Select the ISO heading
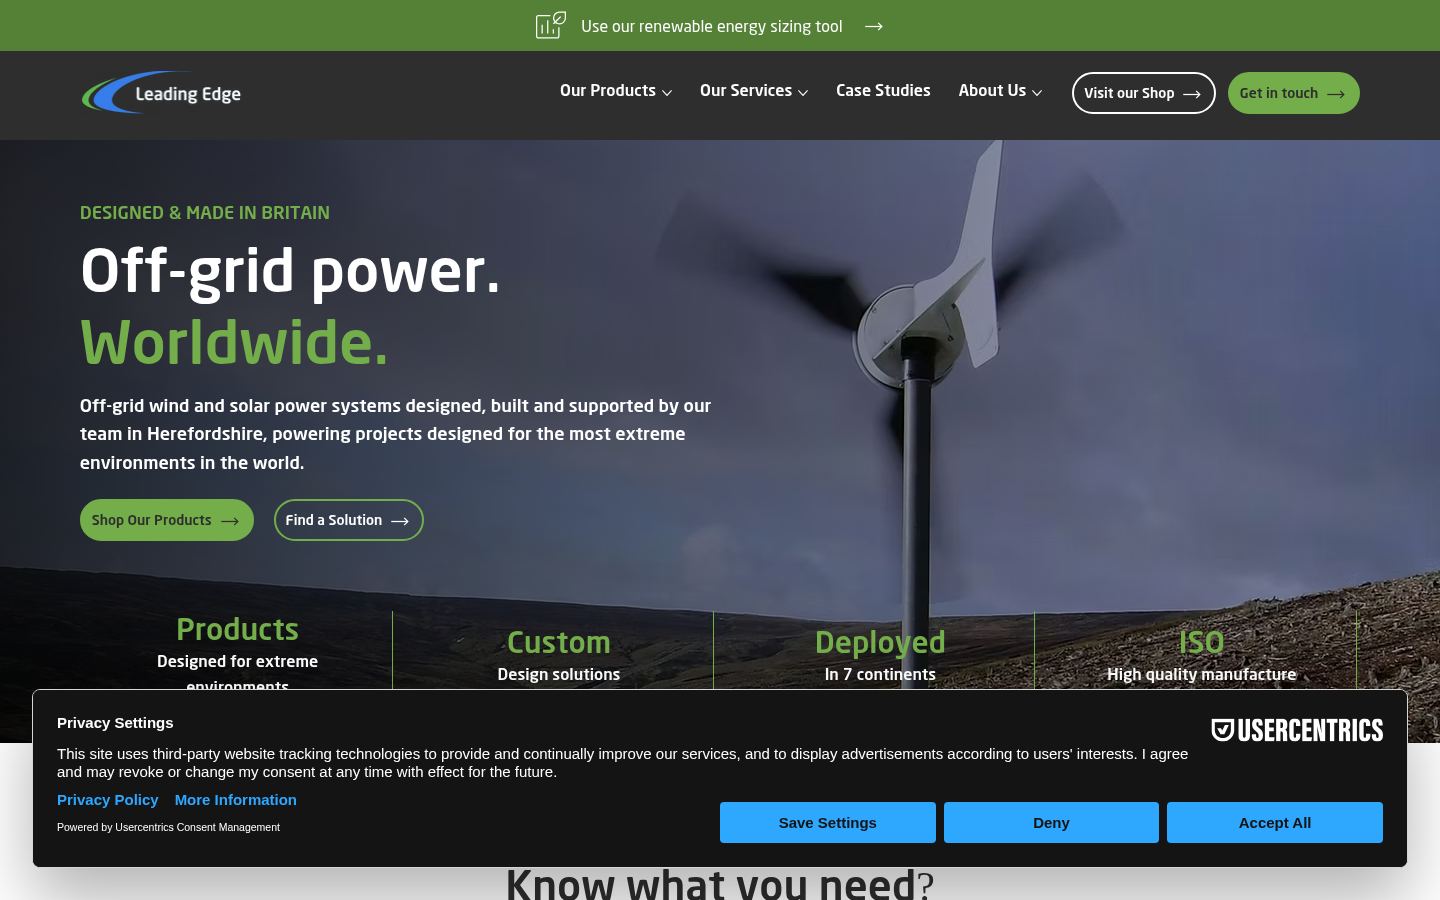The image size is (1440, 900). click(x=1201, y=642)
